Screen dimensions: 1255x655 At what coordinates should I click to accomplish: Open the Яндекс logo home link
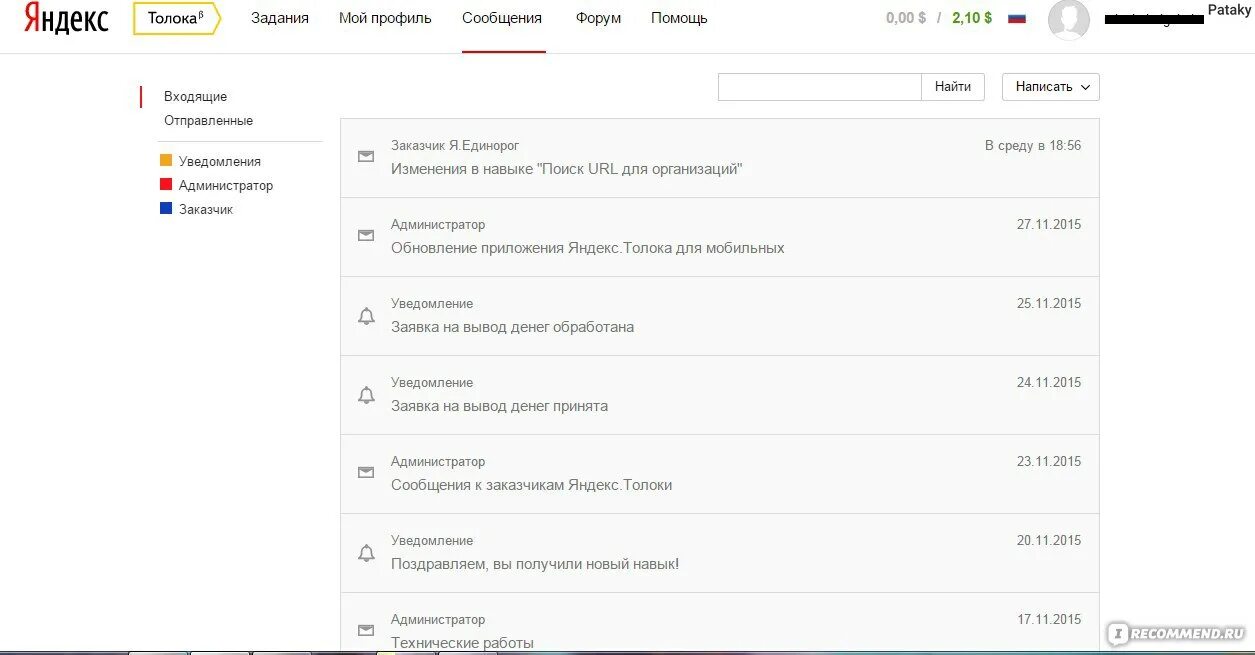pyautogui.click(x=66, y=18)
